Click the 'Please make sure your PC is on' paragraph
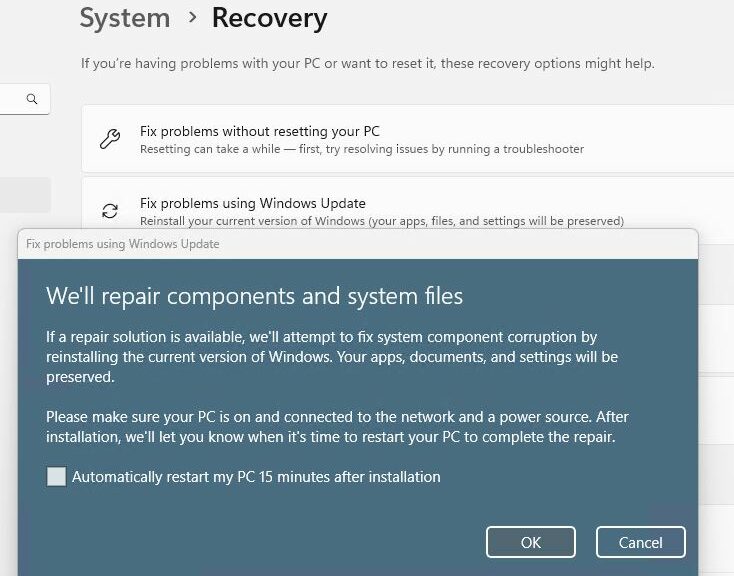This screenshot has width=734, height=576. [337, 427]
